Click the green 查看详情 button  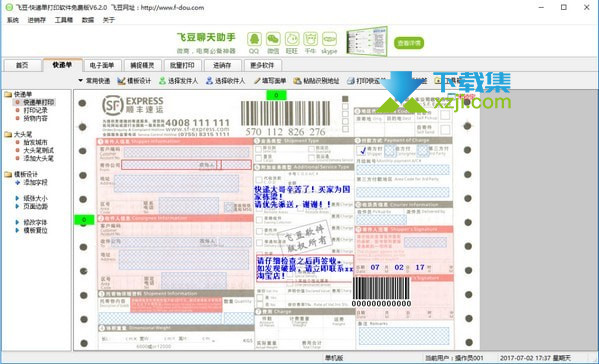(409, 43)
